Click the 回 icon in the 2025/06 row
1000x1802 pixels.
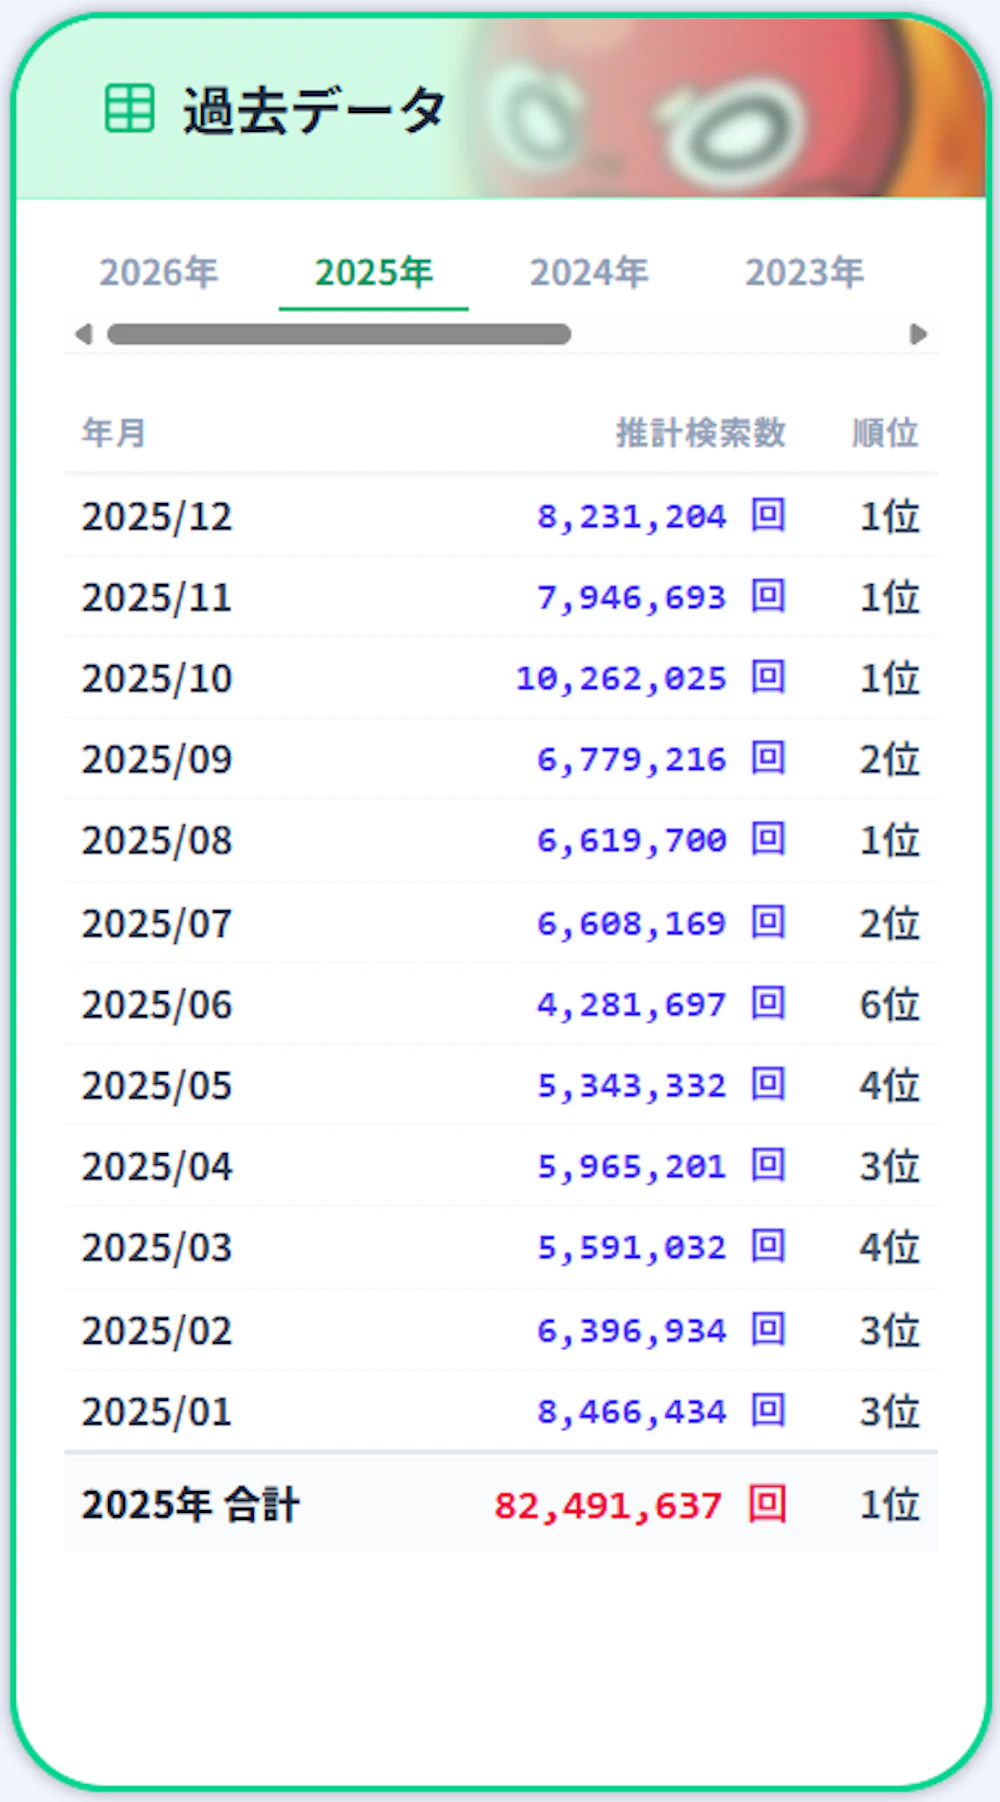pyautogui.click(x=768, y=1003)
